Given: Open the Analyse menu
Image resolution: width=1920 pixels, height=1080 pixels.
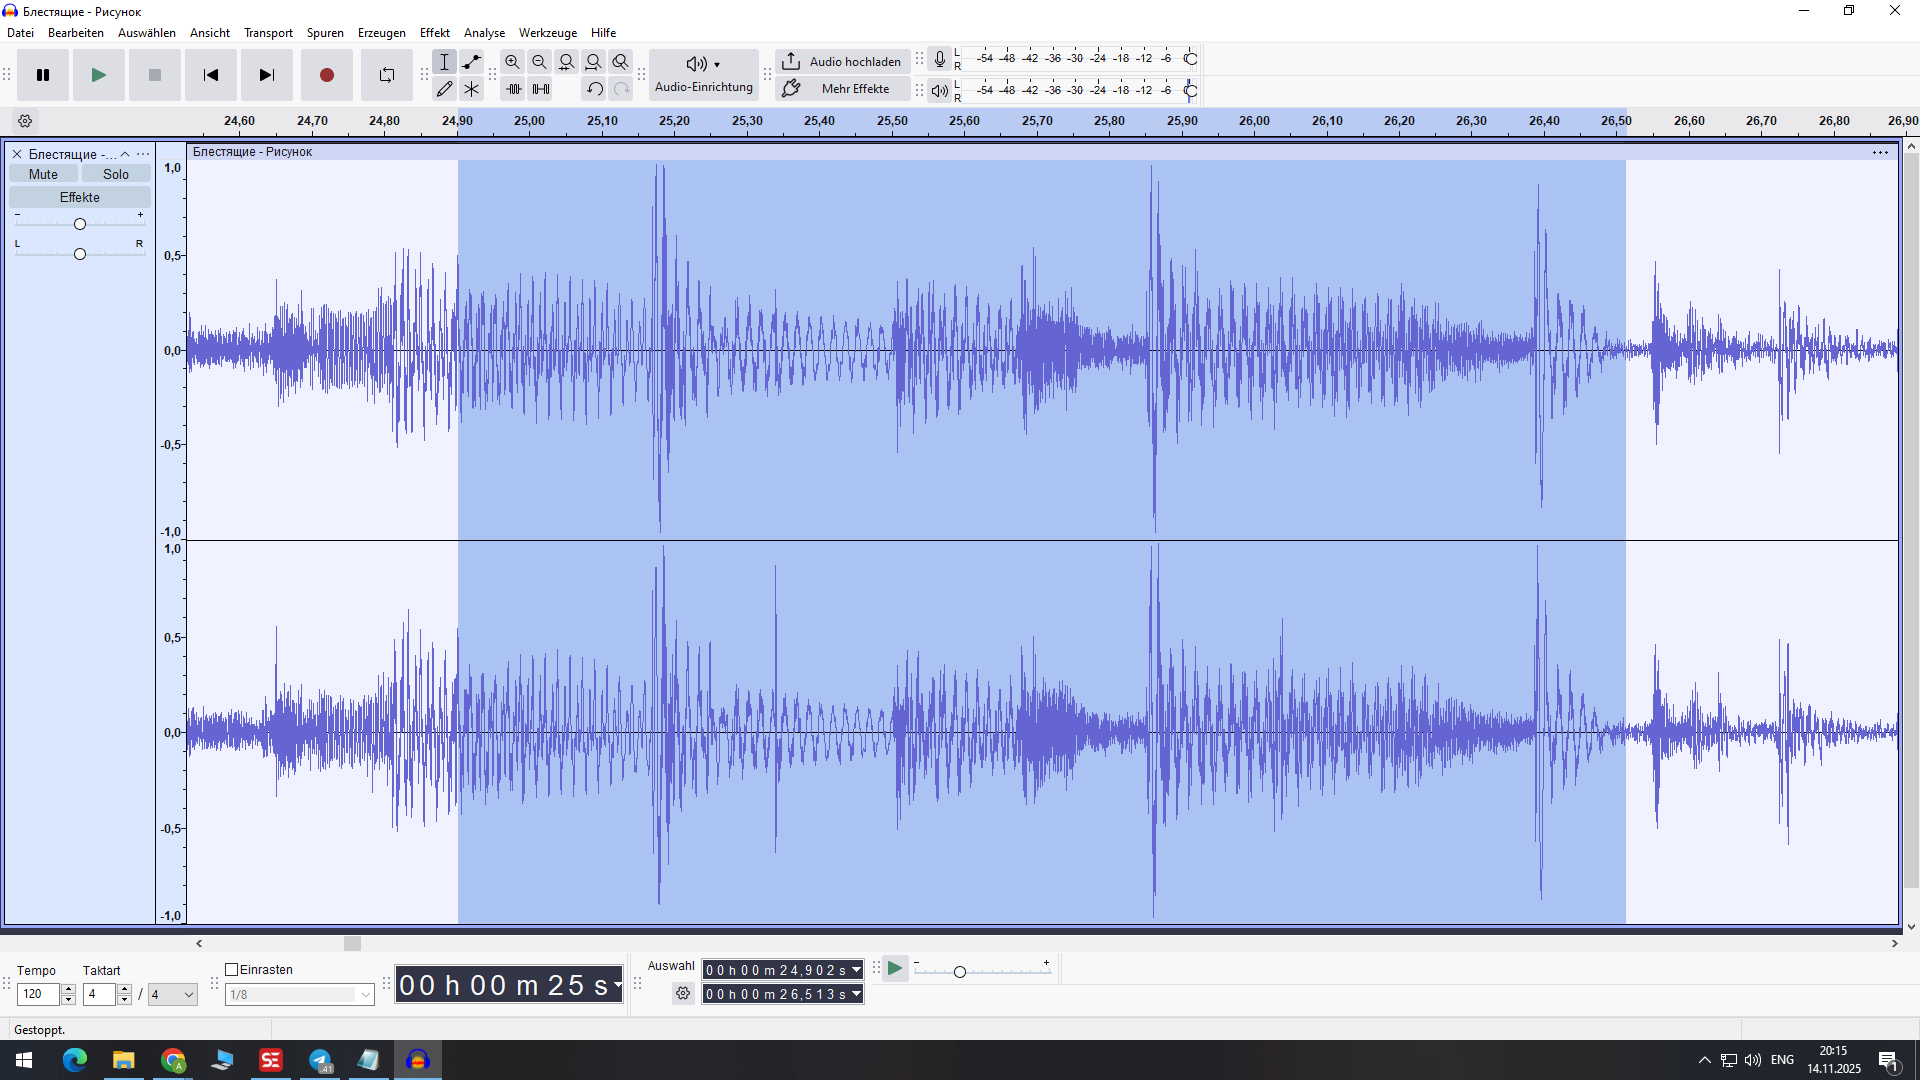Looking at the screenshot, I should point(485,33).
